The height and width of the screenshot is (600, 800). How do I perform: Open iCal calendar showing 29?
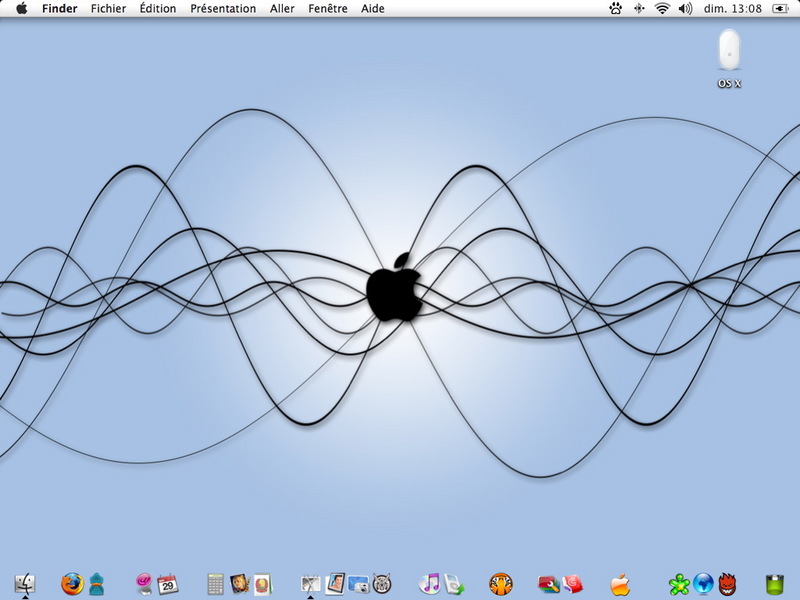167,584
